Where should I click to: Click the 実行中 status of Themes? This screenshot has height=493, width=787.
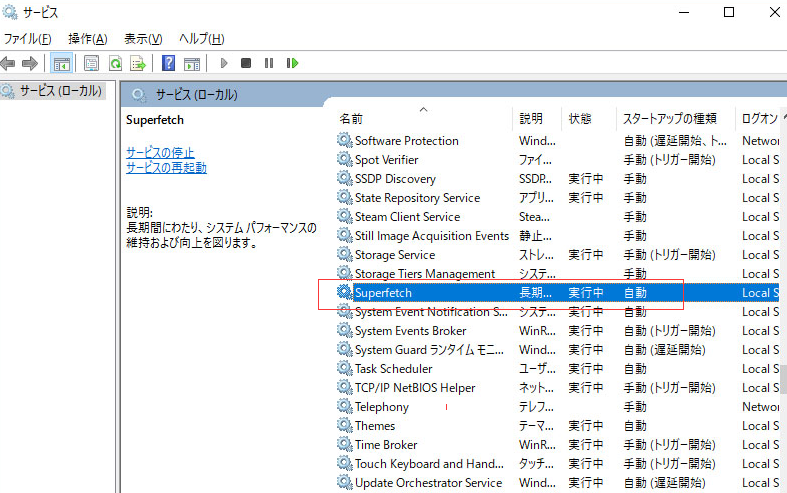[x=586, y=425]
